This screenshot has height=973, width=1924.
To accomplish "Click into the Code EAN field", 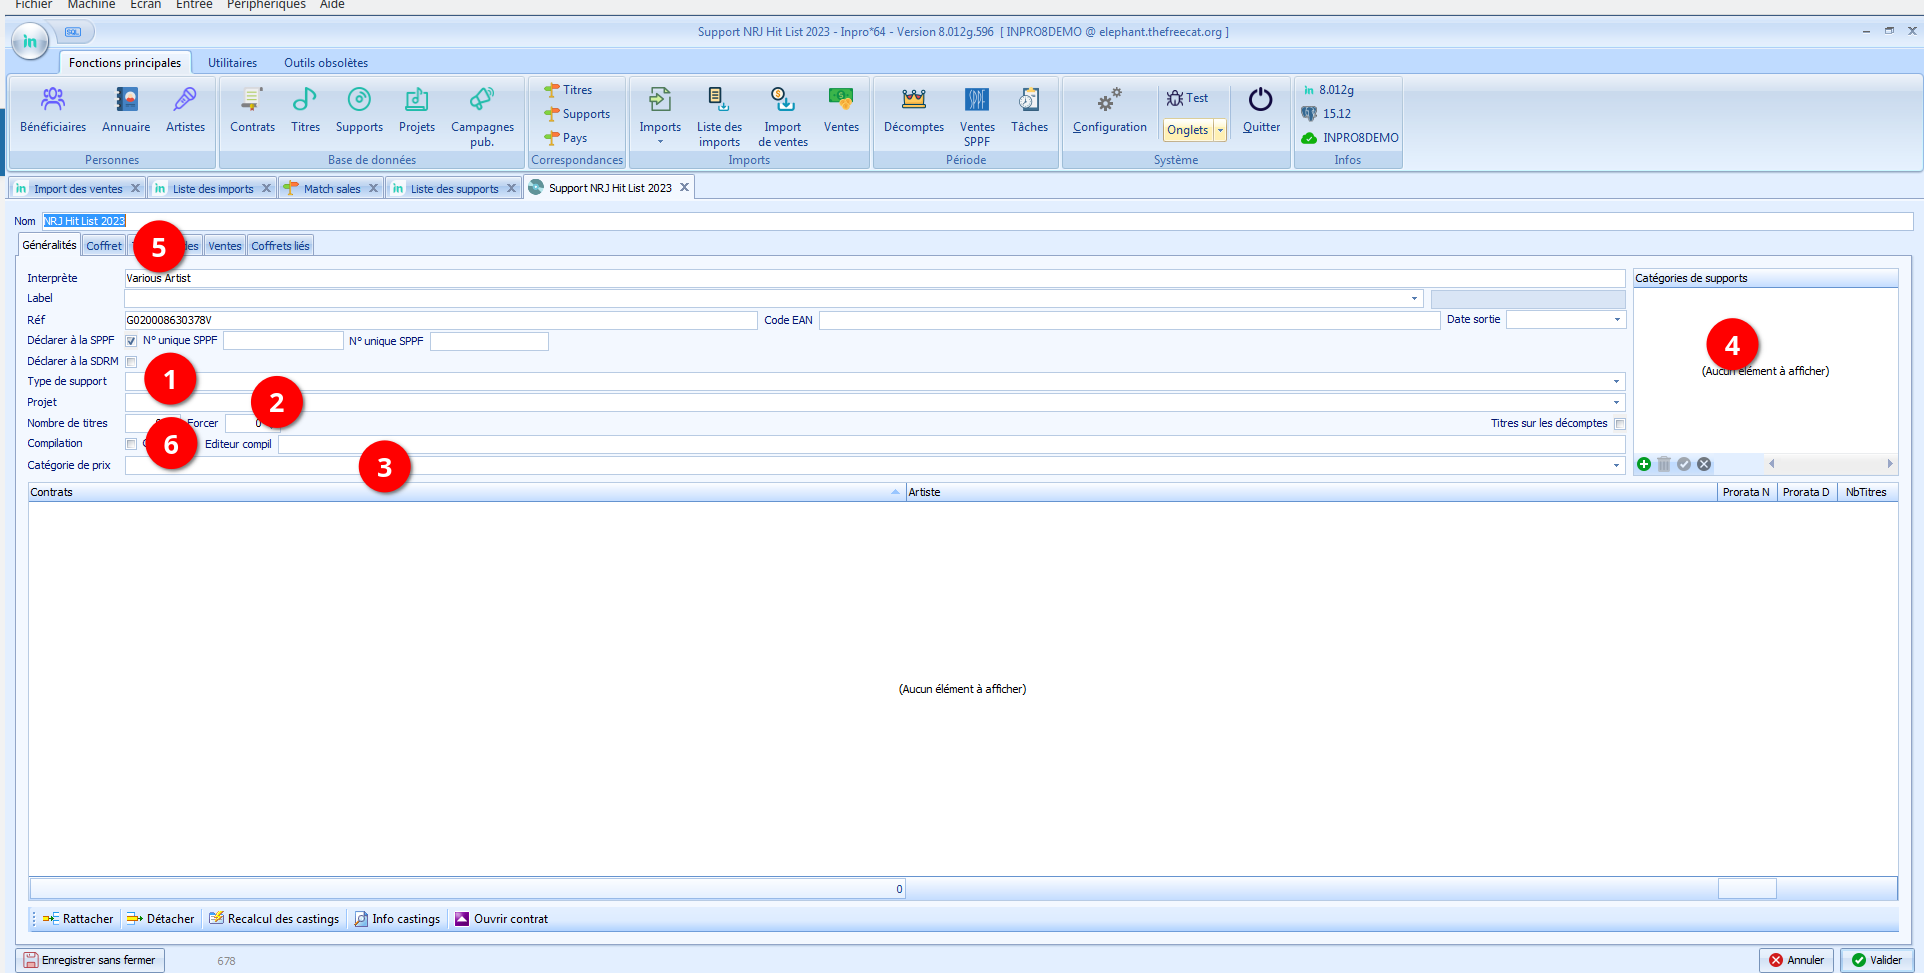I will point(1128,320).
